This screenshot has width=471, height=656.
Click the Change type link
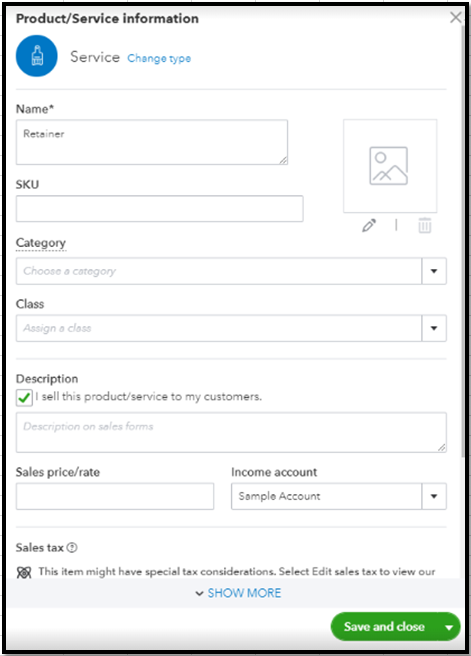(159, 58)
